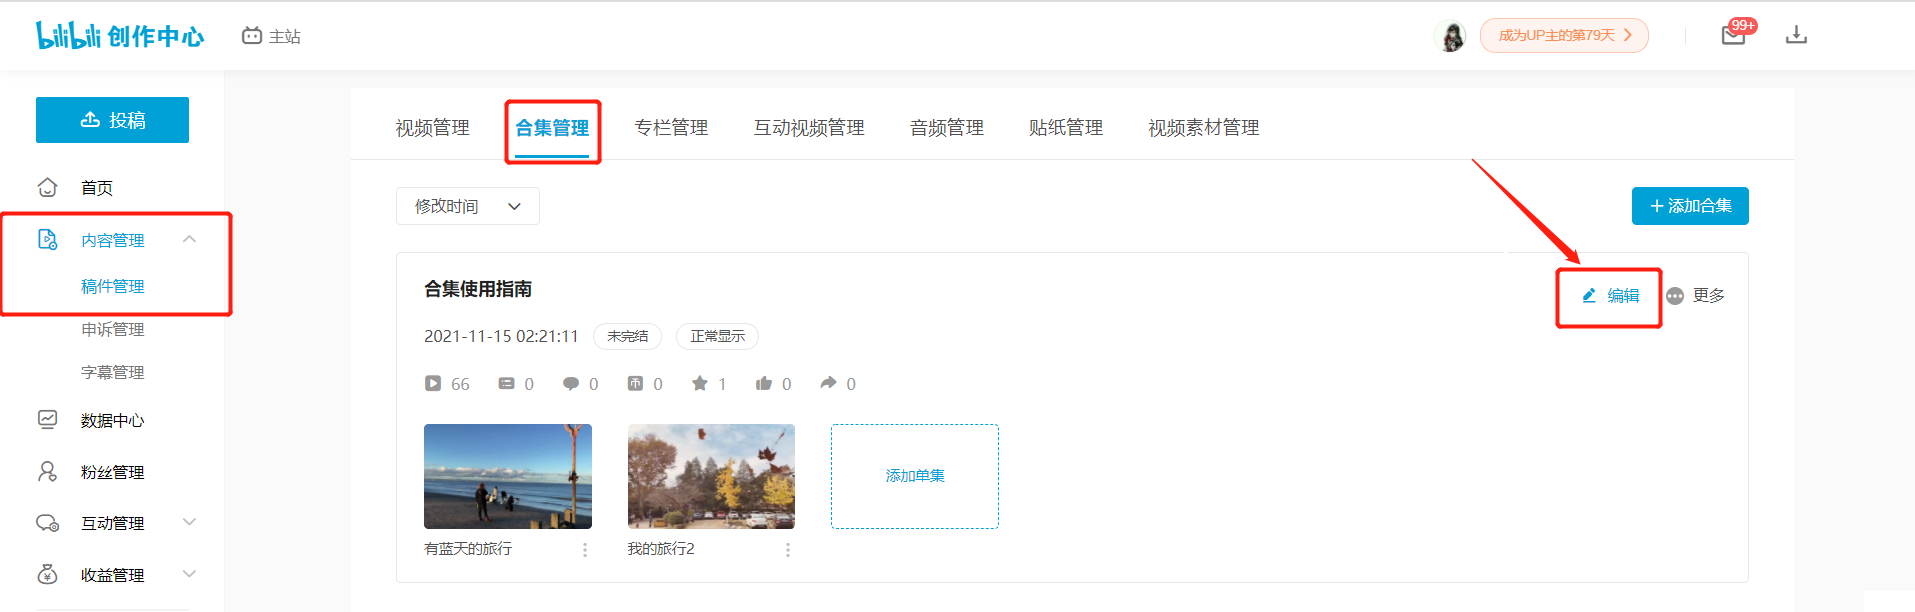Viewport: 1915px width, 612px height.
Task: Open the message inbox icon with 99+ badge
Action: pos(1734,35)
